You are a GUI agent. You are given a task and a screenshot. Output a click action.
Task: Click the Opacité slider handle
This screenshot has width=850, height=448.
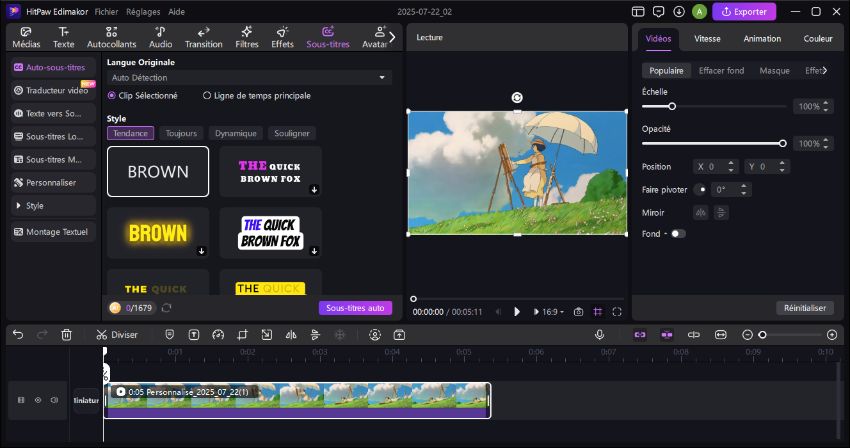(x=782, y=144)
